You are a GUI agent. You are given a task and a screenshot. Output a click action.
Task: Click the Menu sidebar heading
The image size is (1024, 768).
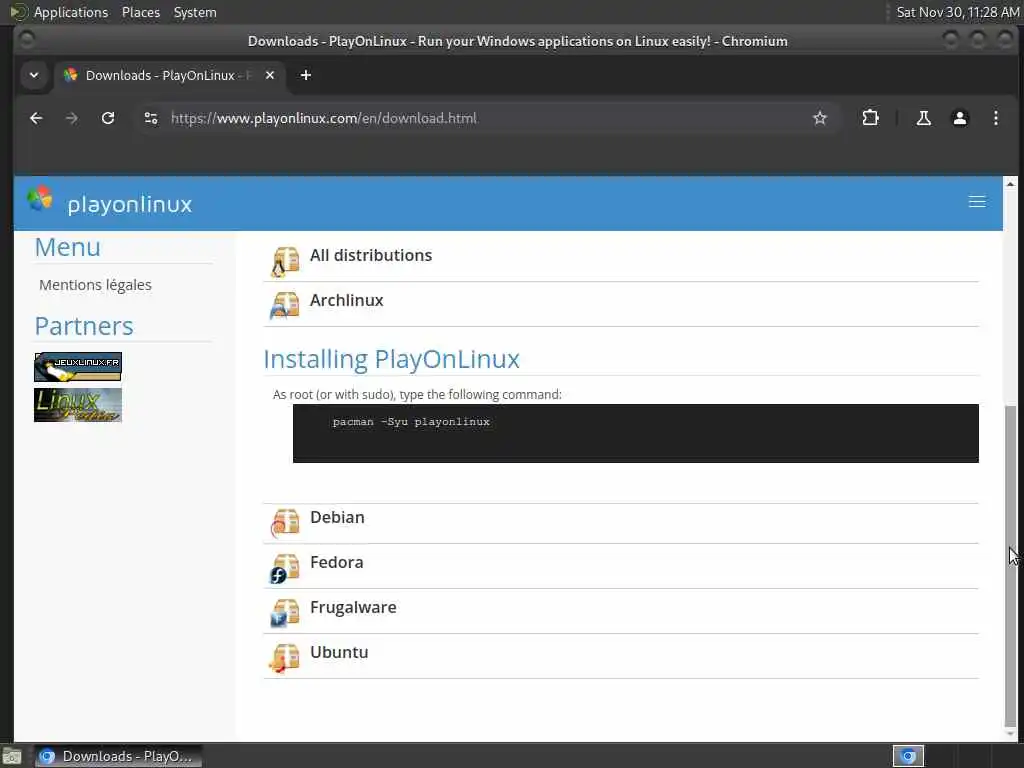[67, 248]
